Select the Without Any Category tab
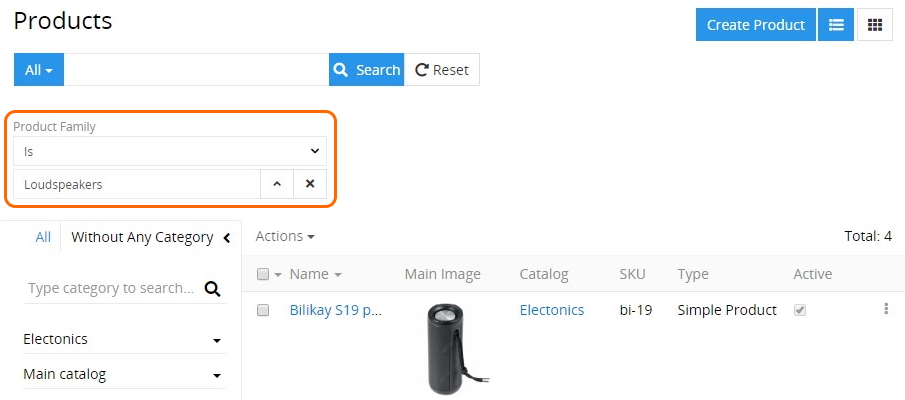 pos(142,237)
